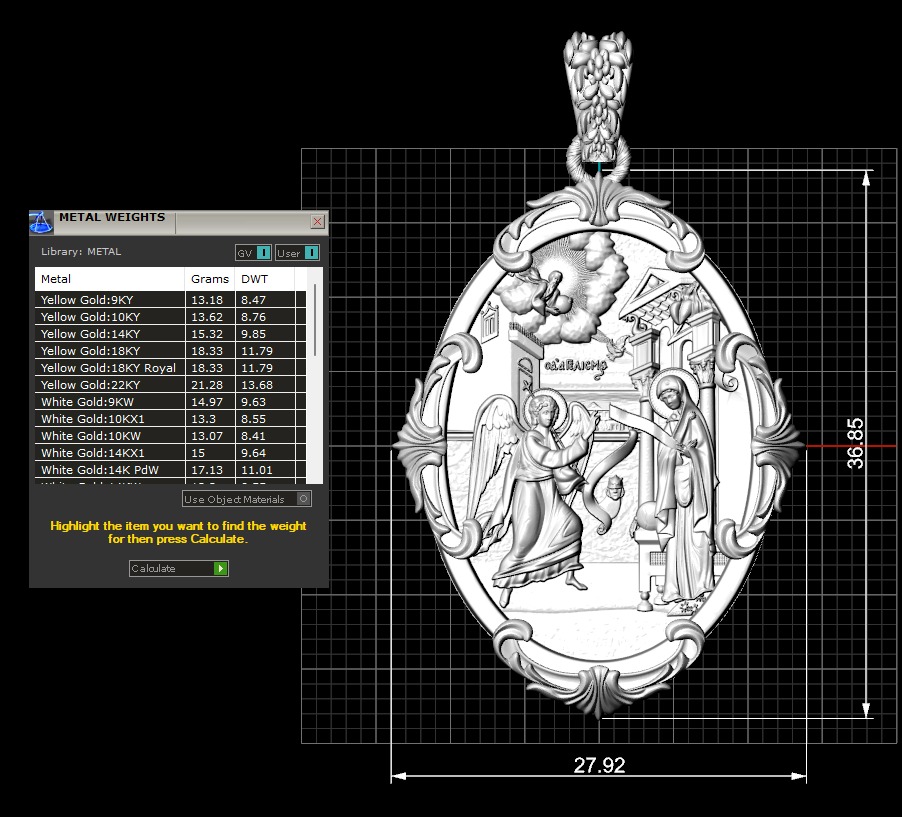Select the Yellow Gold:10KY row

pos(170,317)
